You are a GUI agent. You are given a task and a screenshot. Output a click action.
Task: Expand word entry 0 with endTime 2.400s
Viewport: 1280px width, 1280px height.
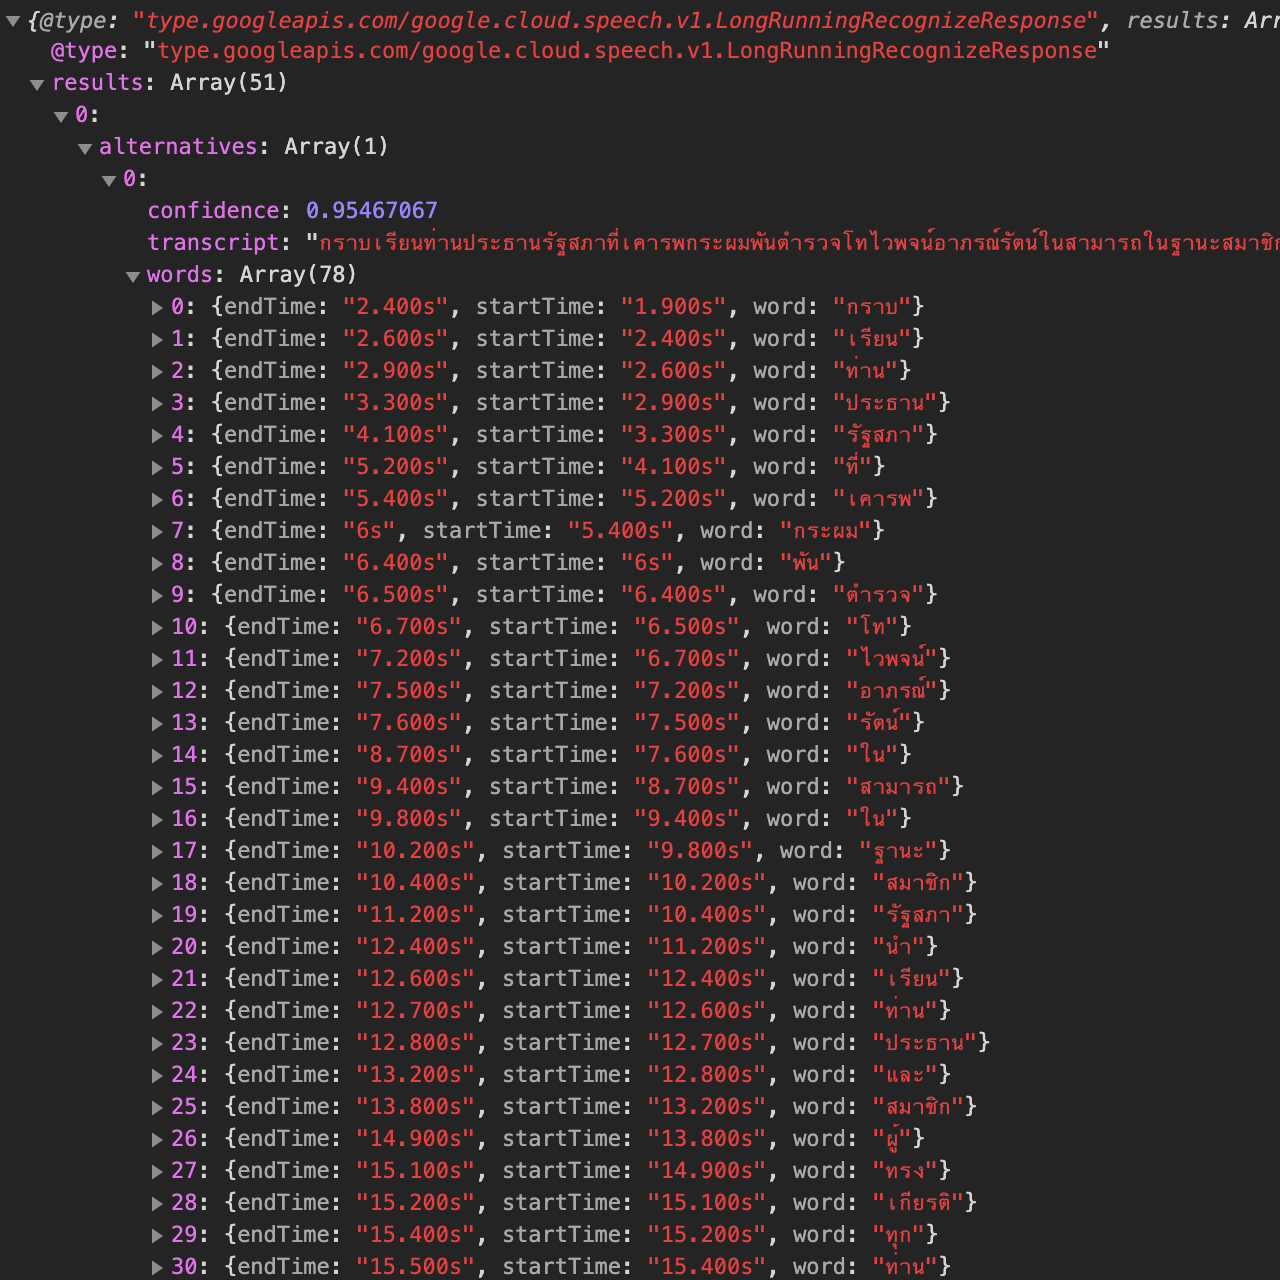tap(157, 308)
